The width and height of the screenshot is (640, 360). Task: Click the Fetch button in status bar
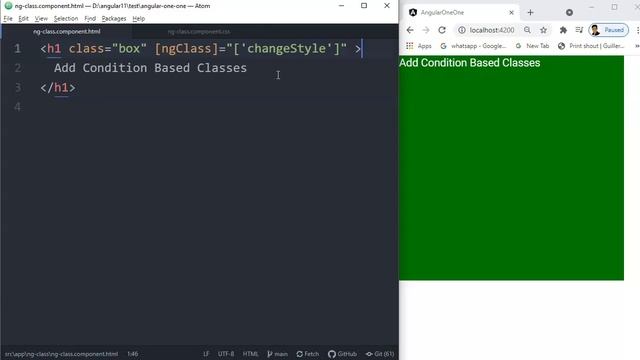click(x=308, y=354)
